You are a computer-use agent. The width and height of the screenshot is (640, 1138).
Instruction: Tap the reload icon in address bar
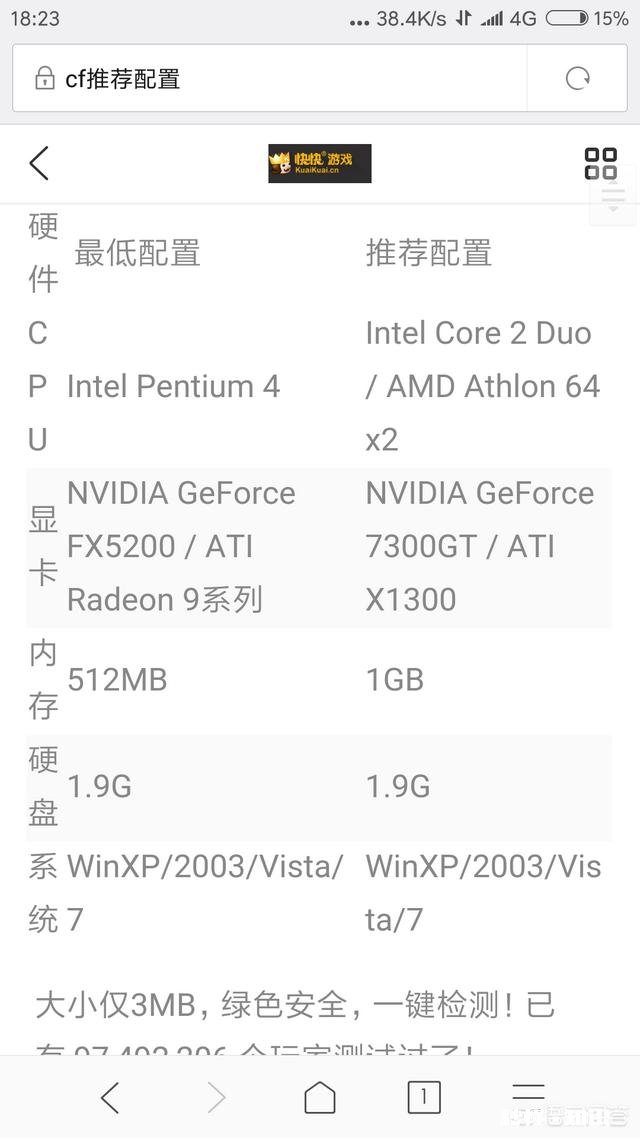(x=577, y=79)
